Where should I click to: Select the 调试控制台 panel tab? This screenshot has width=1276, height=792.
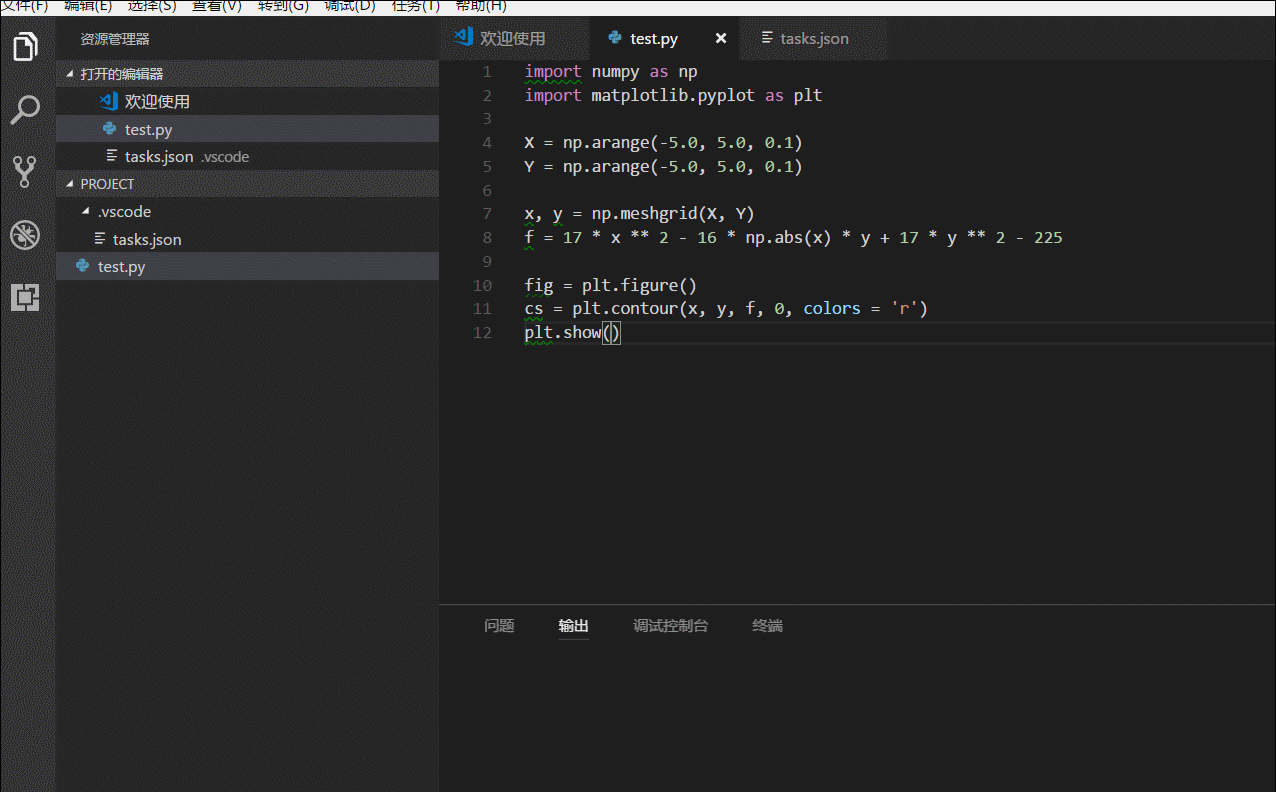(670, 625)
